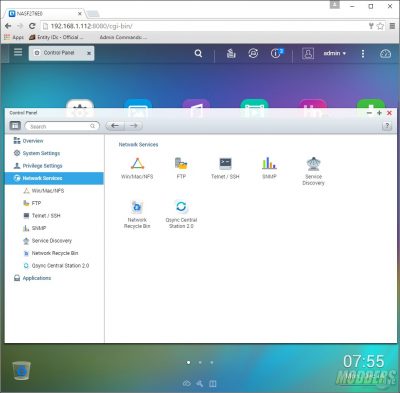The width and height of the screenshot is (400, 393).
Task: Click the user profile avatar icon
Action: (308, 53)
